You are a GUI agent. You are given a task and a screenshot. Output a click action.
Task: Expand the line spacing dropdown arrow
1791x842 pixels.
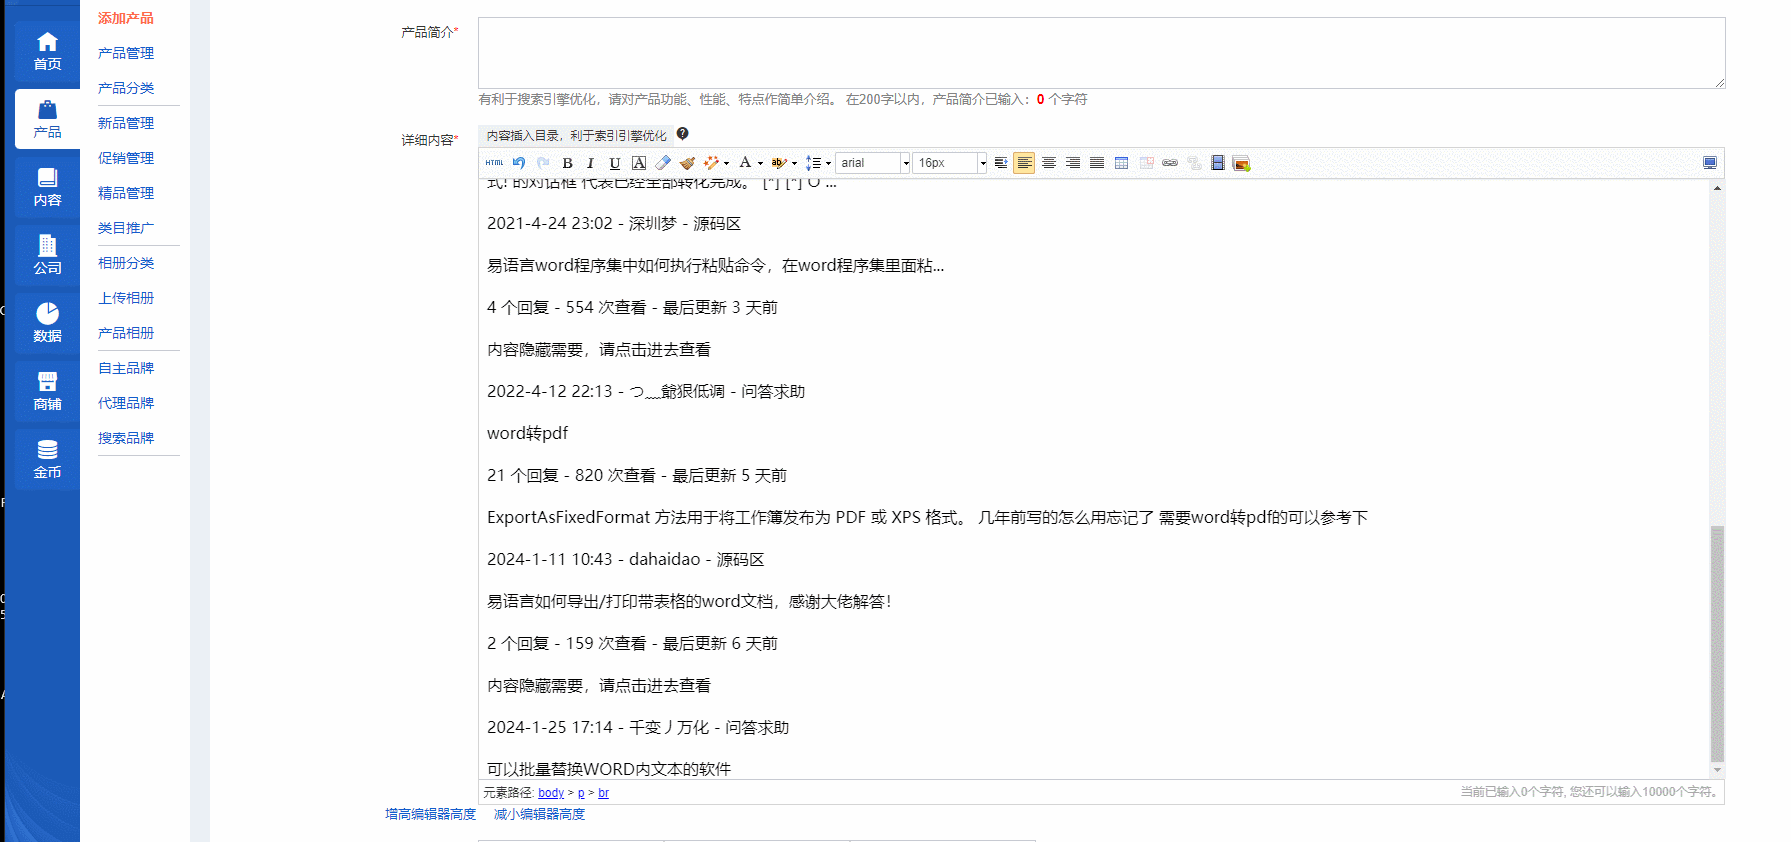tap(828, 163)
